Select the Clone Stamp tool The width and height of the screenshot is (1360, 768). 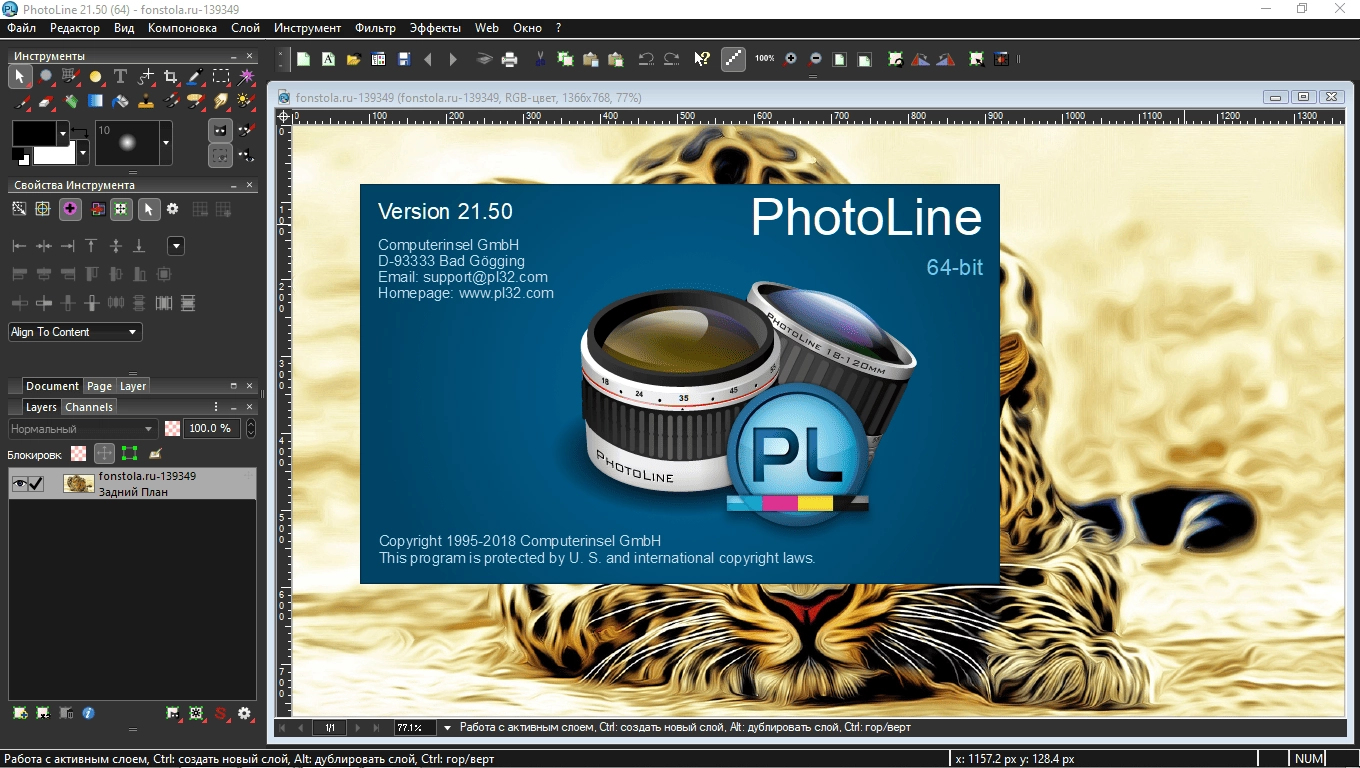click(146, 101)
